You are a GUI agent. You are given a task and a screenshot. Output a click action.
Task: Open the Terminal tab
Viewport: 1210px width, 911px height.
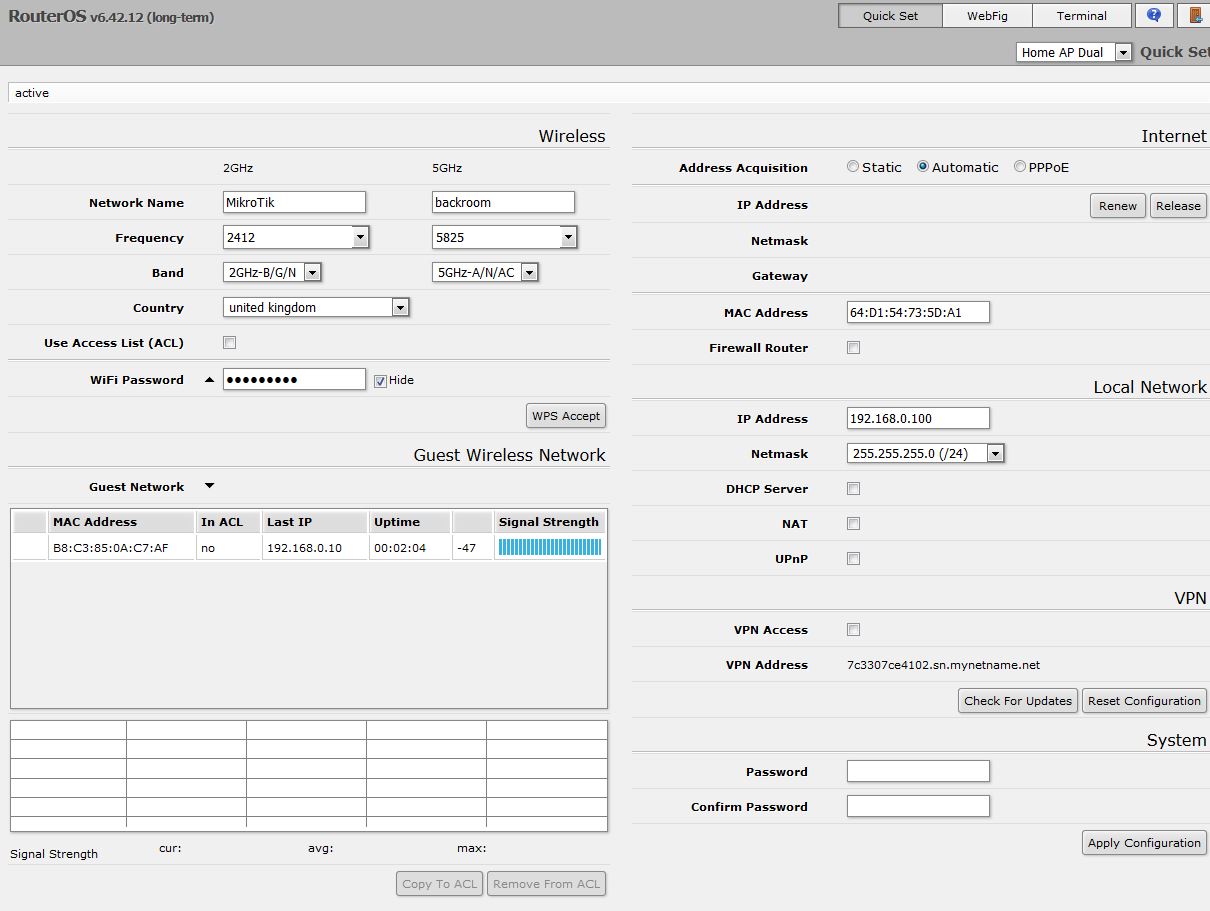pos(1081,16)
